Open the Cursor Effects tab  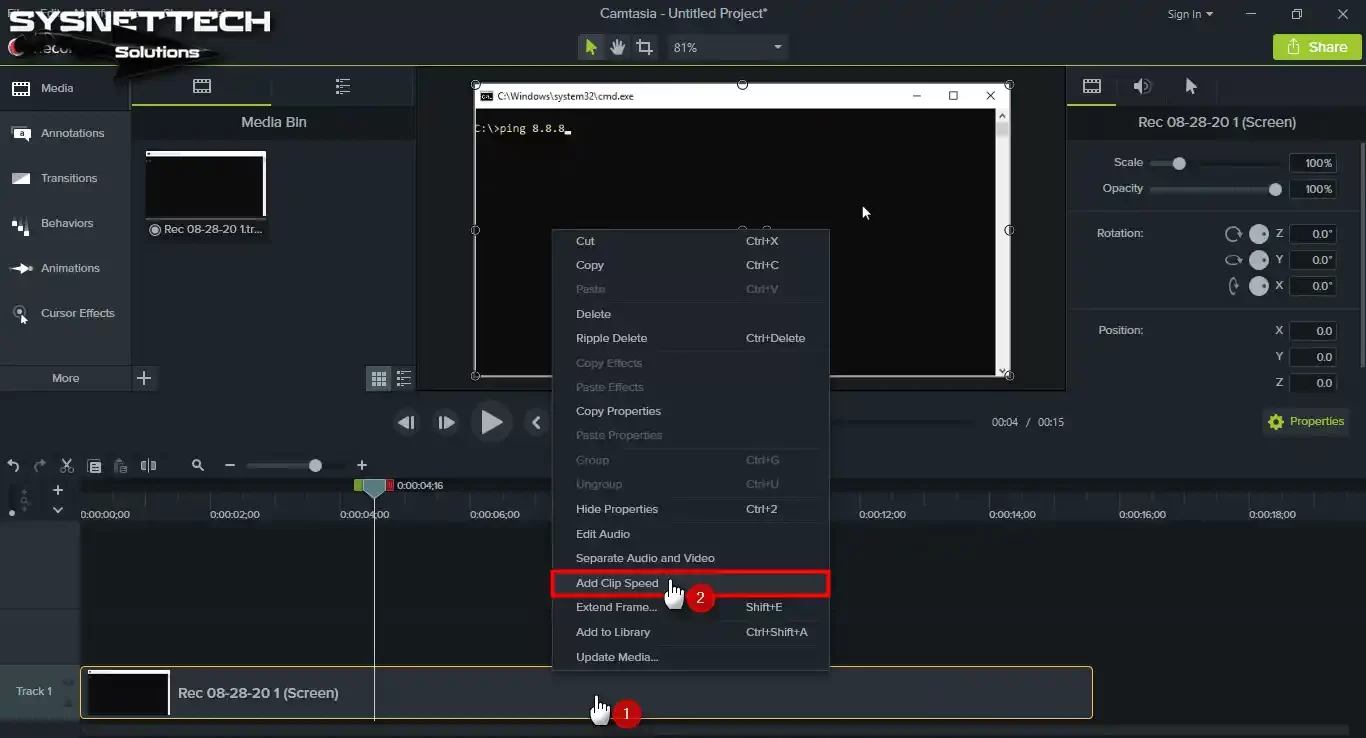tap(65, 313)
